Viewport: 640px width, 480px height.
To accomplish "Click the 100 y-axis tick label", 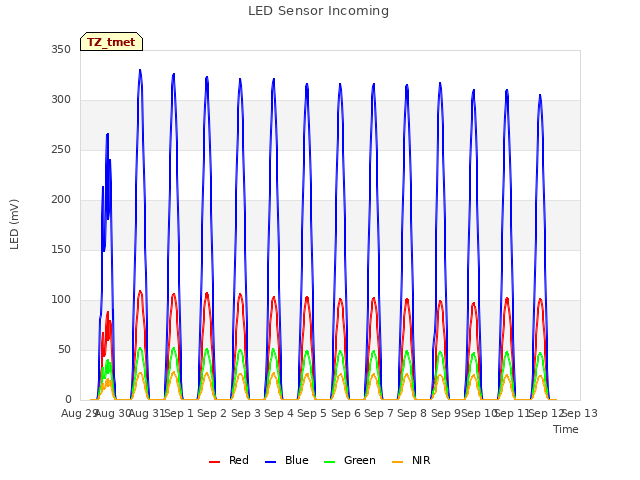I will click(x=61, y=300).
